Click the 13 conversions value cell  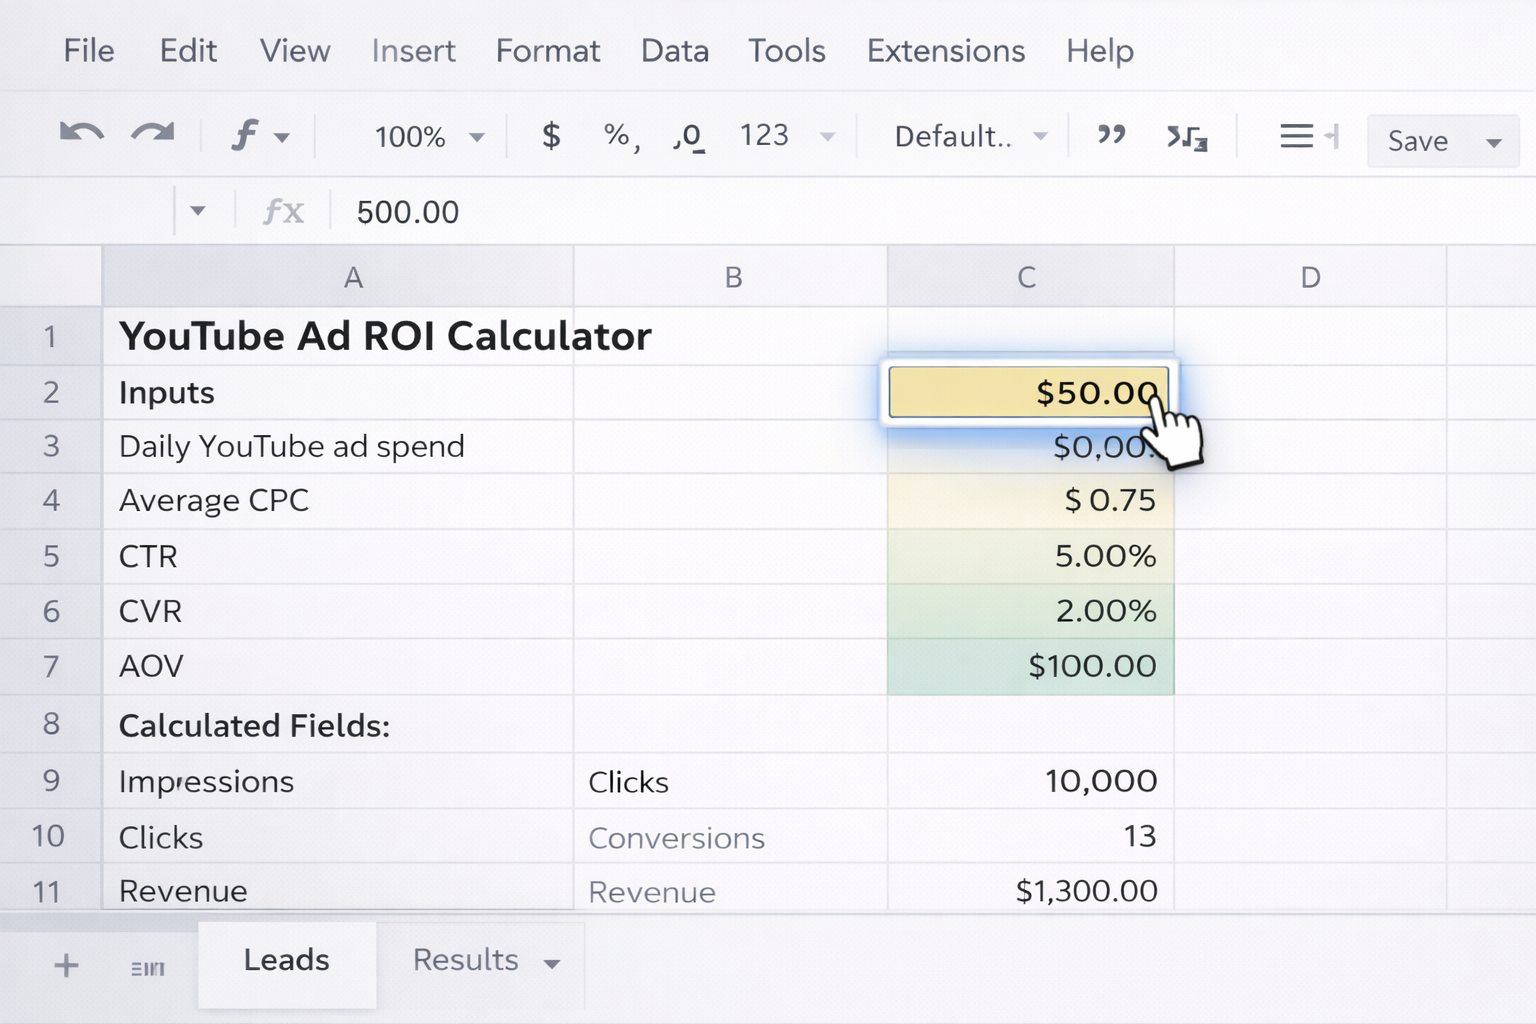coord(1031,837)
